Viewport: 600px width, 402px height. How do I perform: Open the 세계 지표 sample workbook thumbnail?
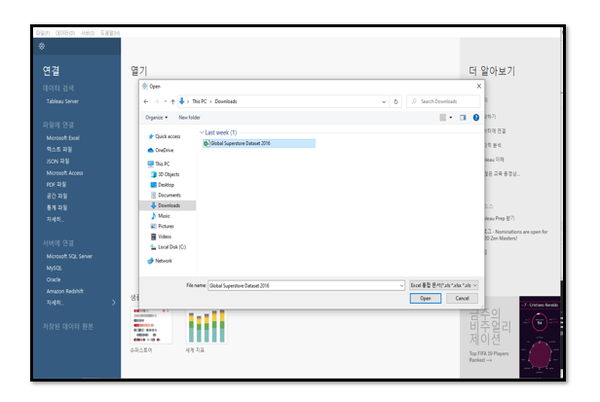pyautogui.click(x=206, y=327)
